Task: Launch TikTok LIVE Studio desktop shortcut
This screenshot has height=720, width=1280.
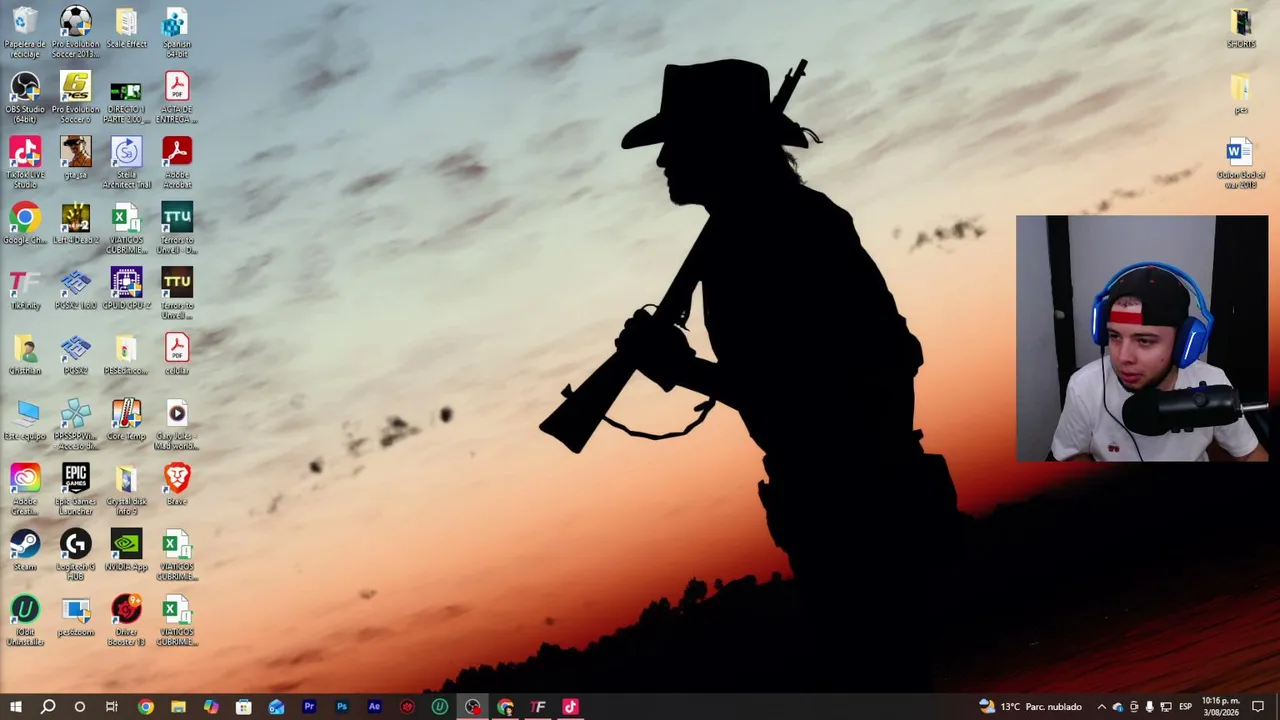Action: [x=25, y=163]
